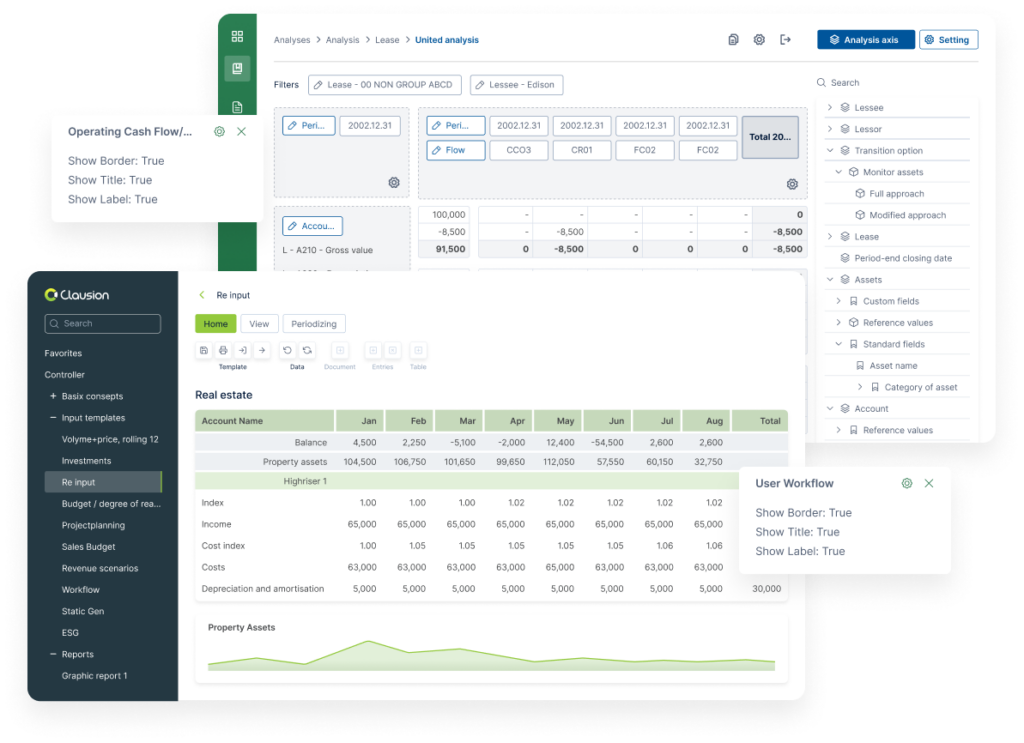Open the United analysis breadcrumb link
Viewport: 1024px width, 743px height.
pos(447,40)
